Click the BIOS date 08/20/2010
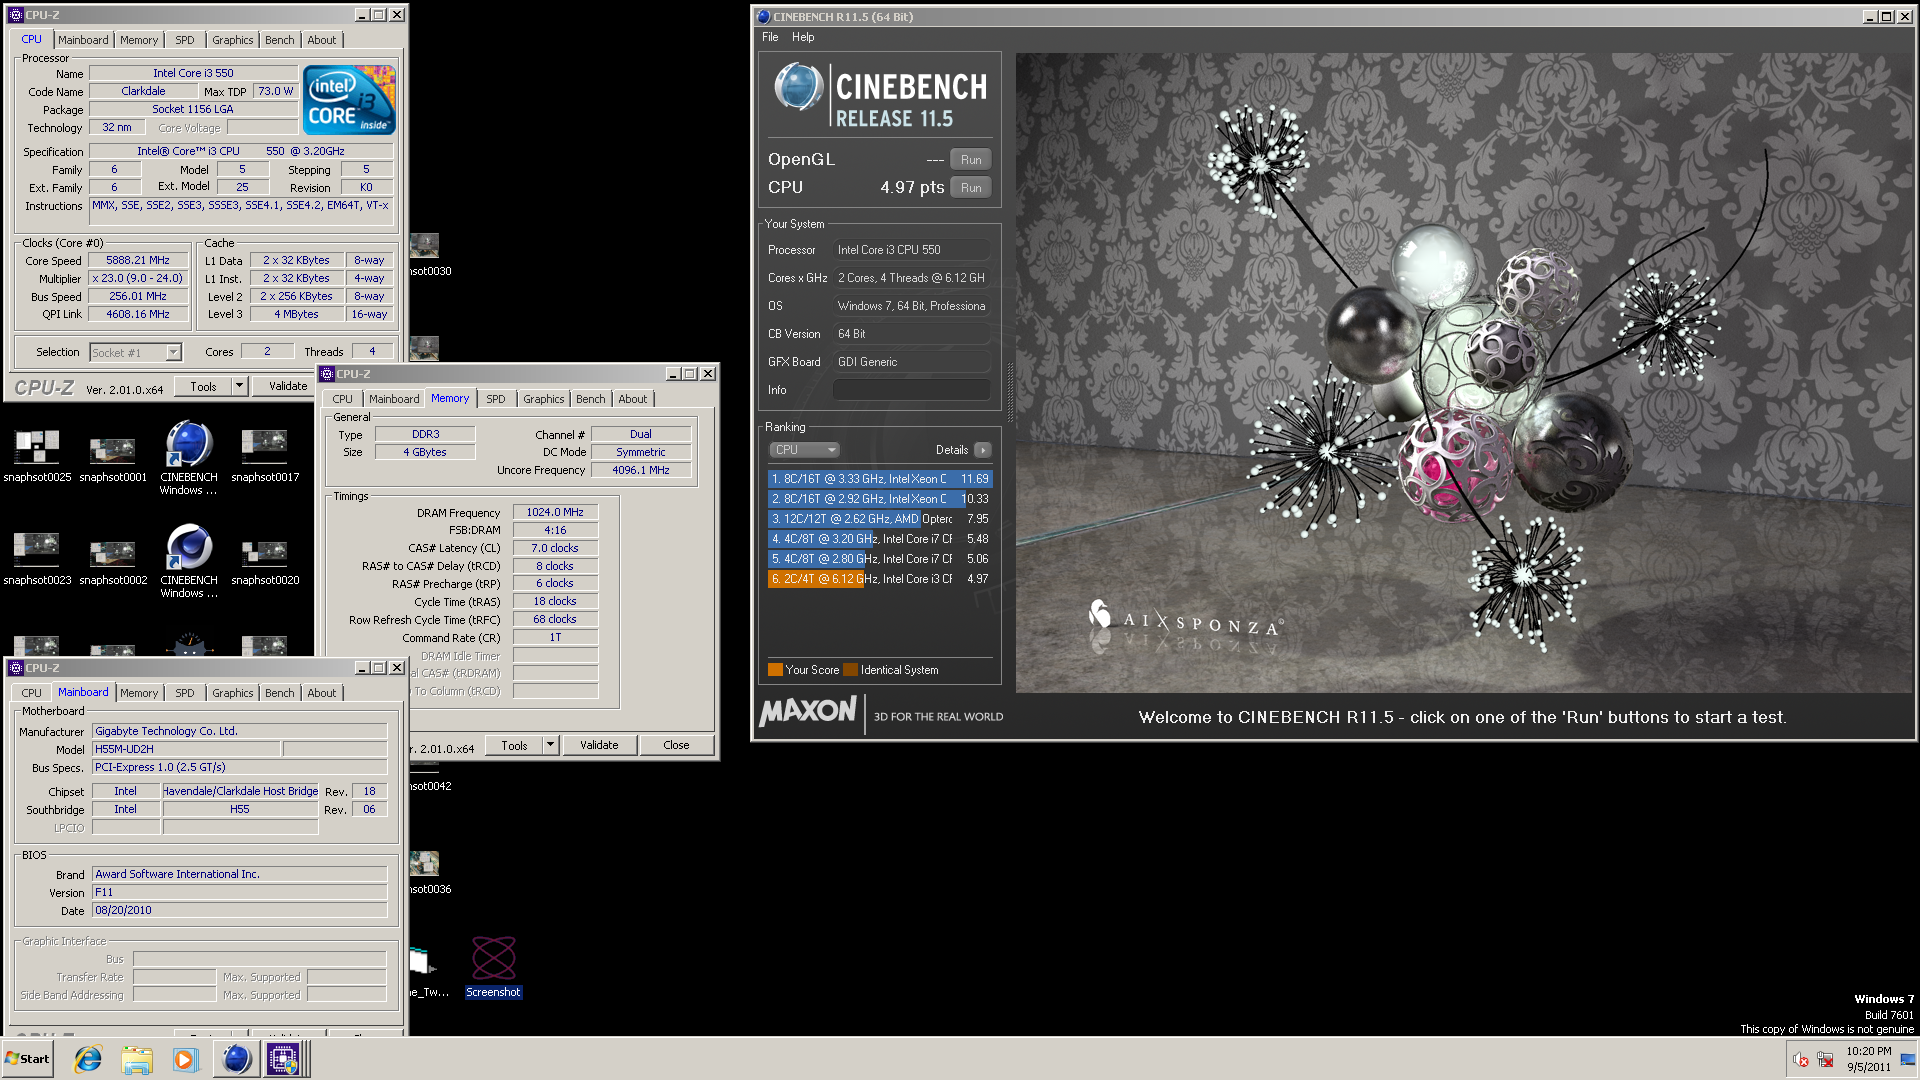 pos(239,910)
